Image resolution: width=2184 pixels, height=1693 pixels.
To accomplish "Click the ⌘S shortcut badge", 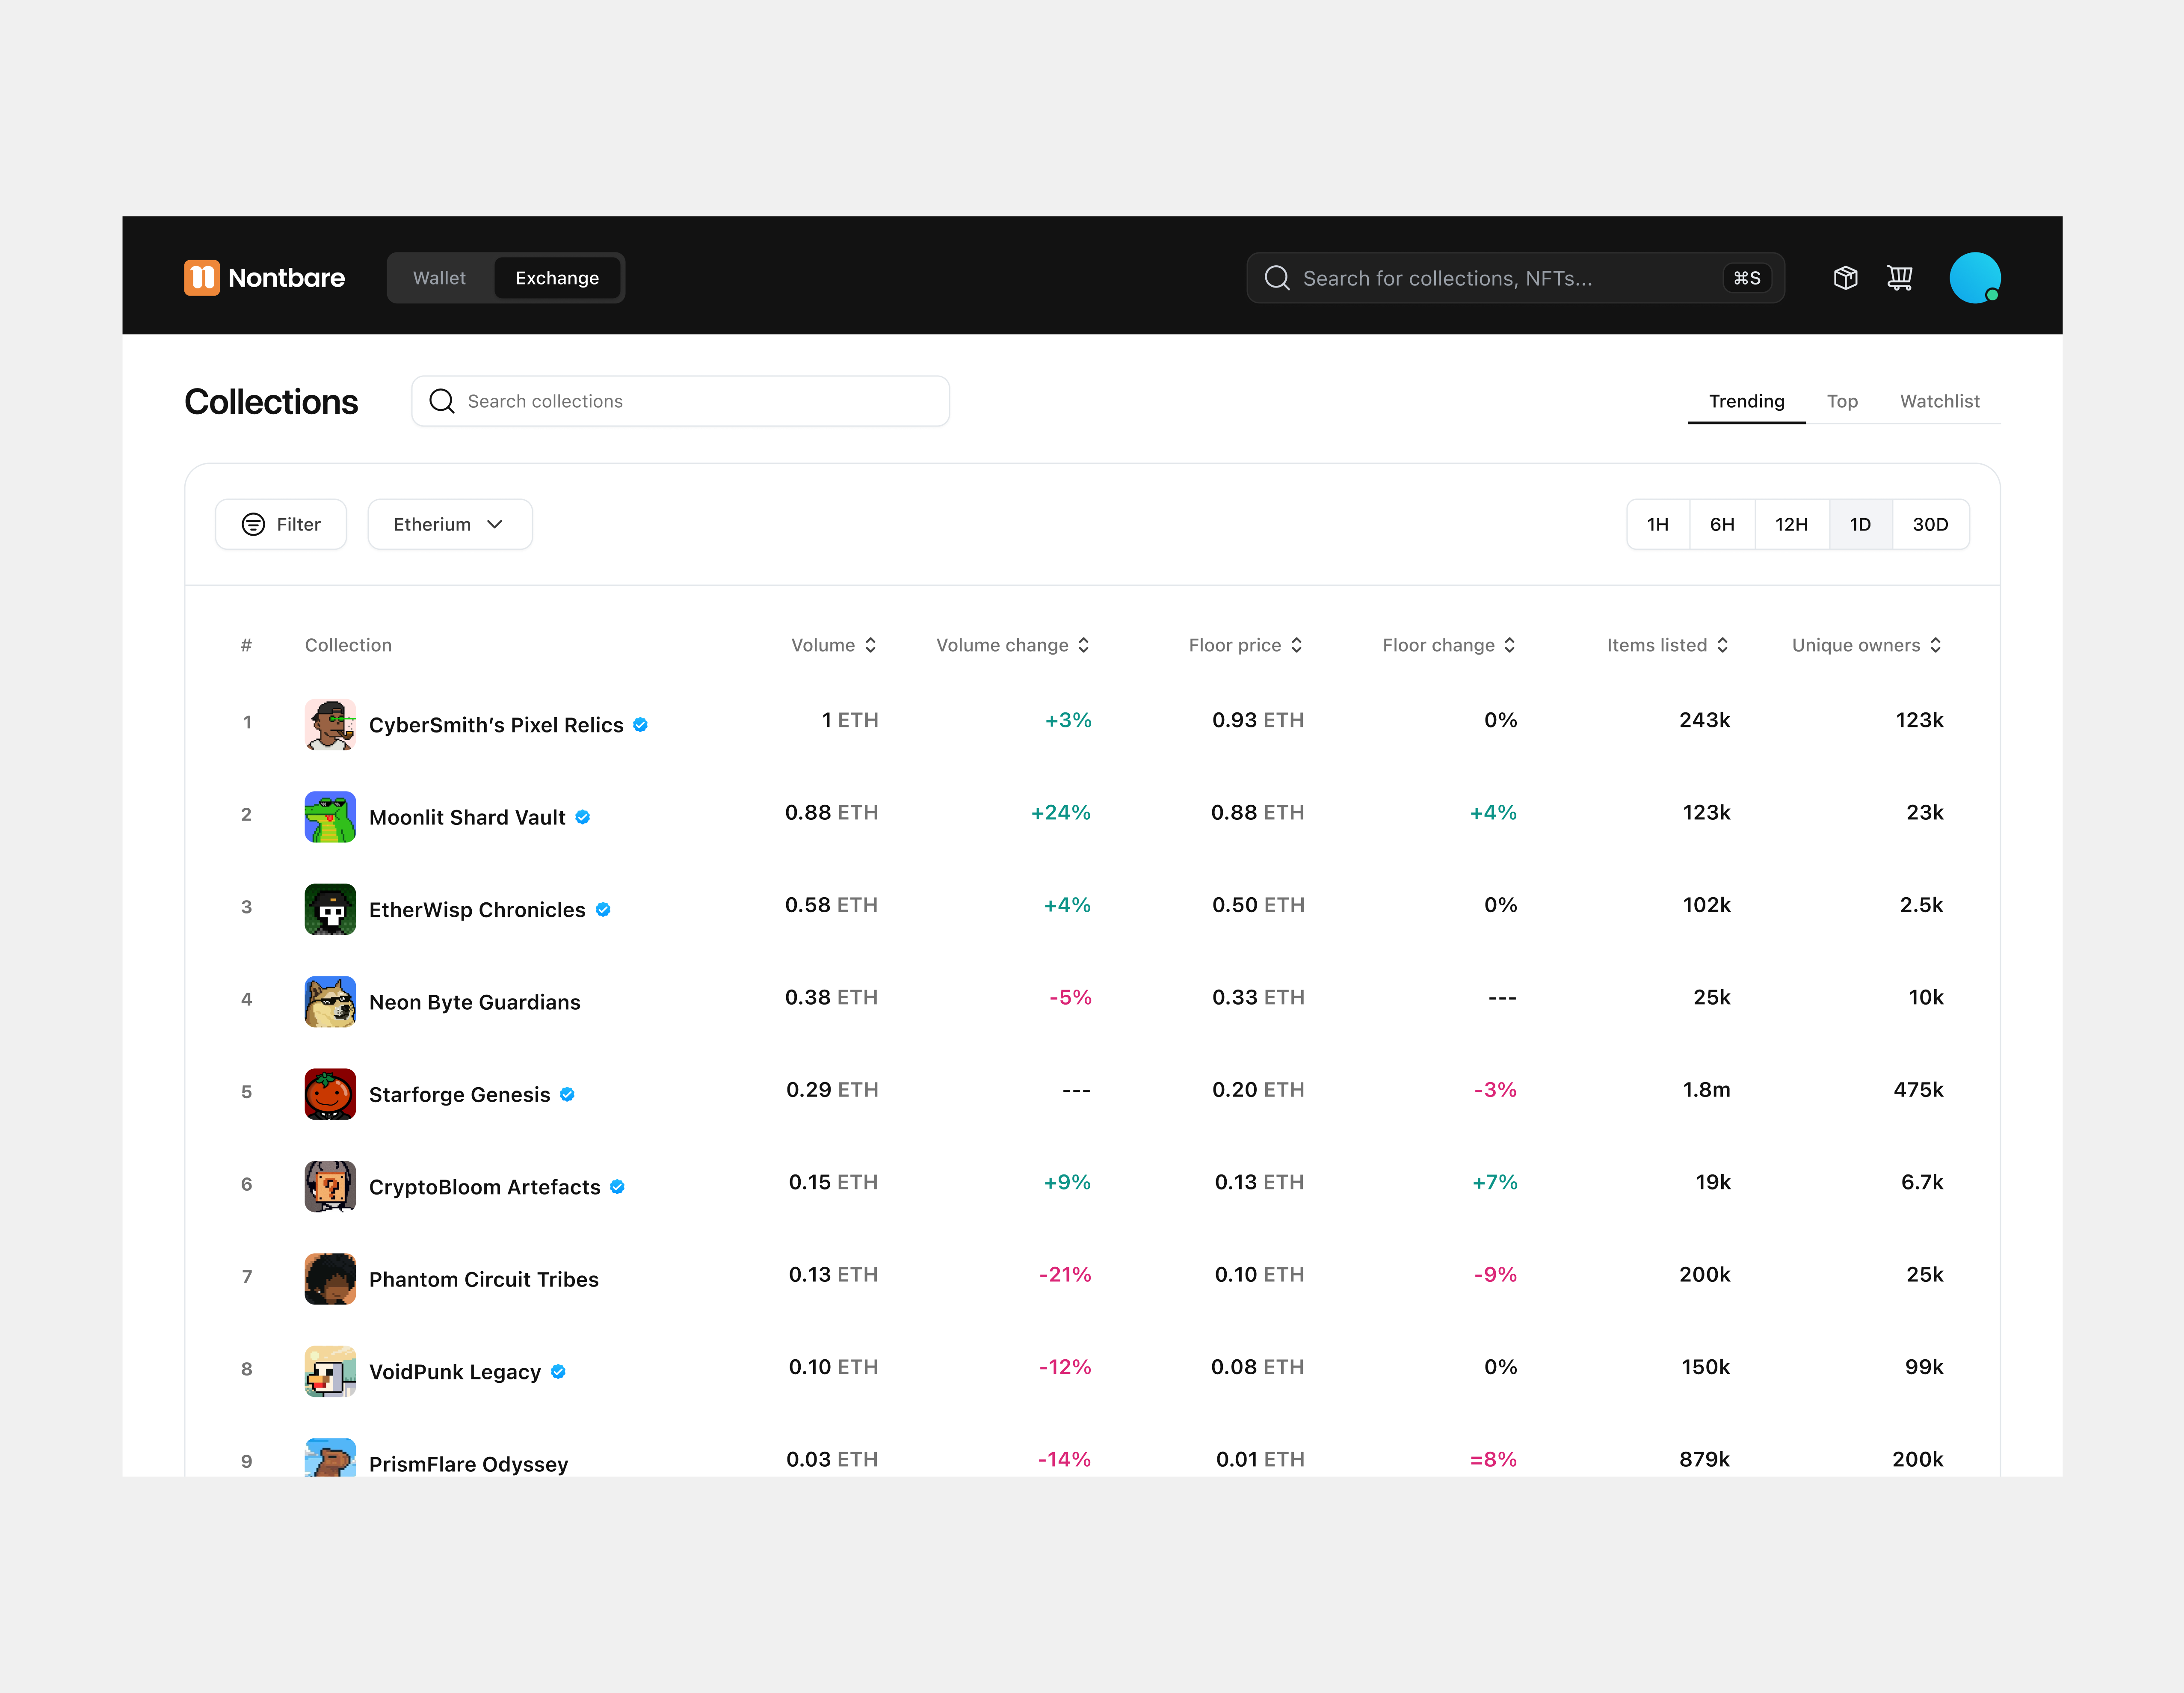I will 1747,278.
